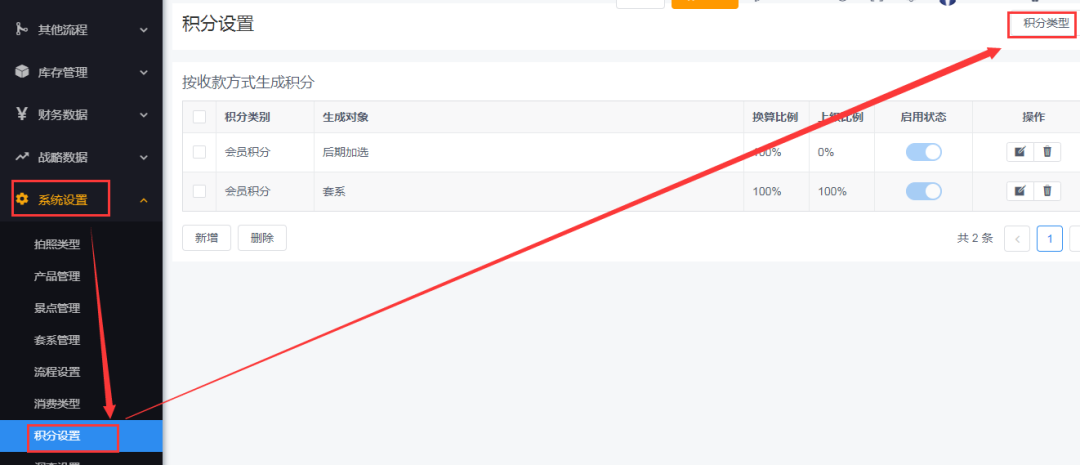
Task: Select the 积分设置 submenu item
Action: (x=81, y=436)
